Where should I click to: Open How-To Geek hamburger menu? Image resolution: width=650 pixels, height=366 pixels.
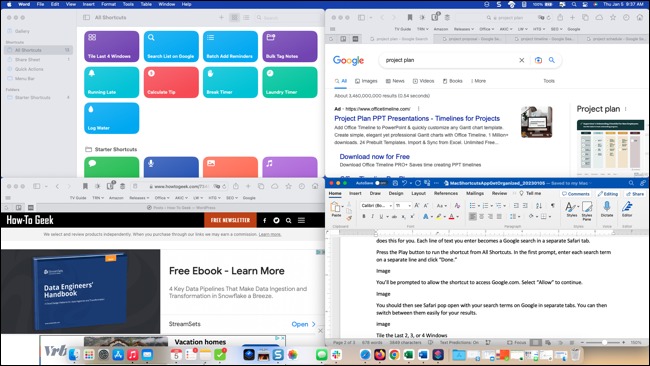tap(301, 220)
